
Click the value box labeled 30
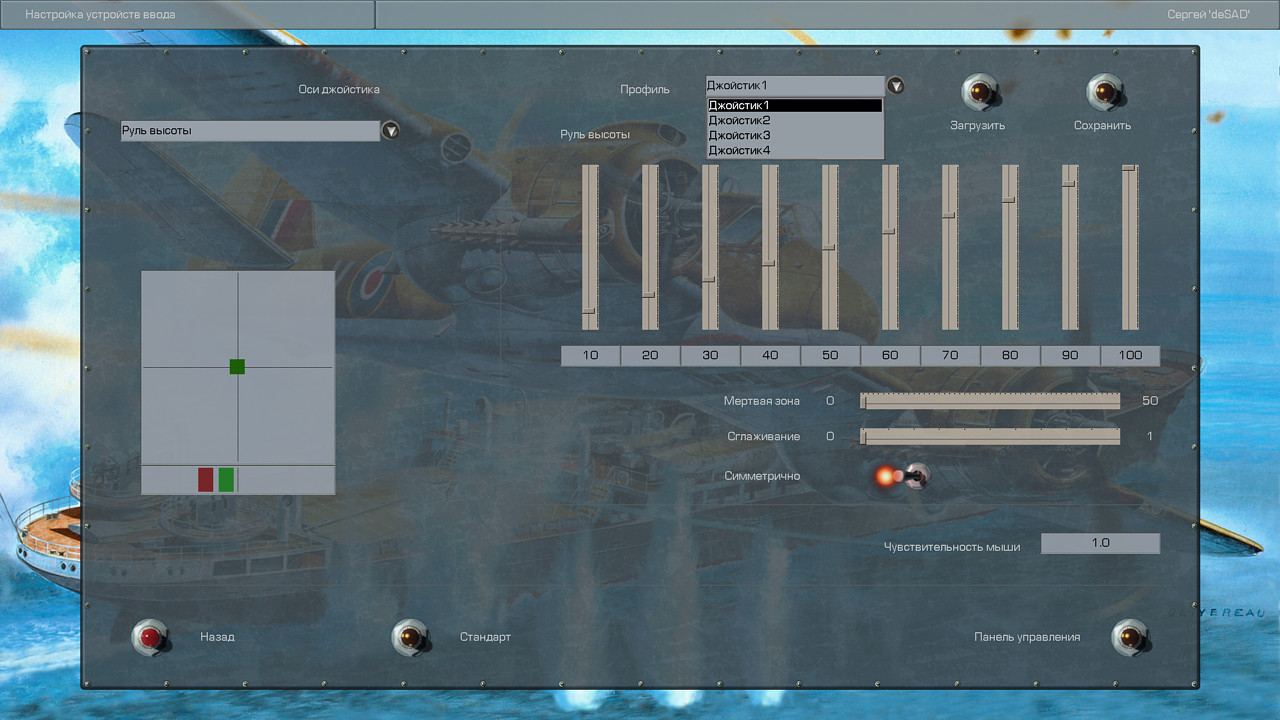[710, 356]
